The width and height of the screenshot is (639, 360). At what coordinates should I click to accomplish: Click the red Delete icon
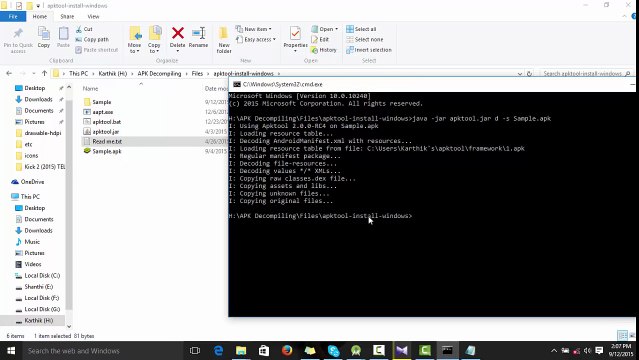pos(178,33)
